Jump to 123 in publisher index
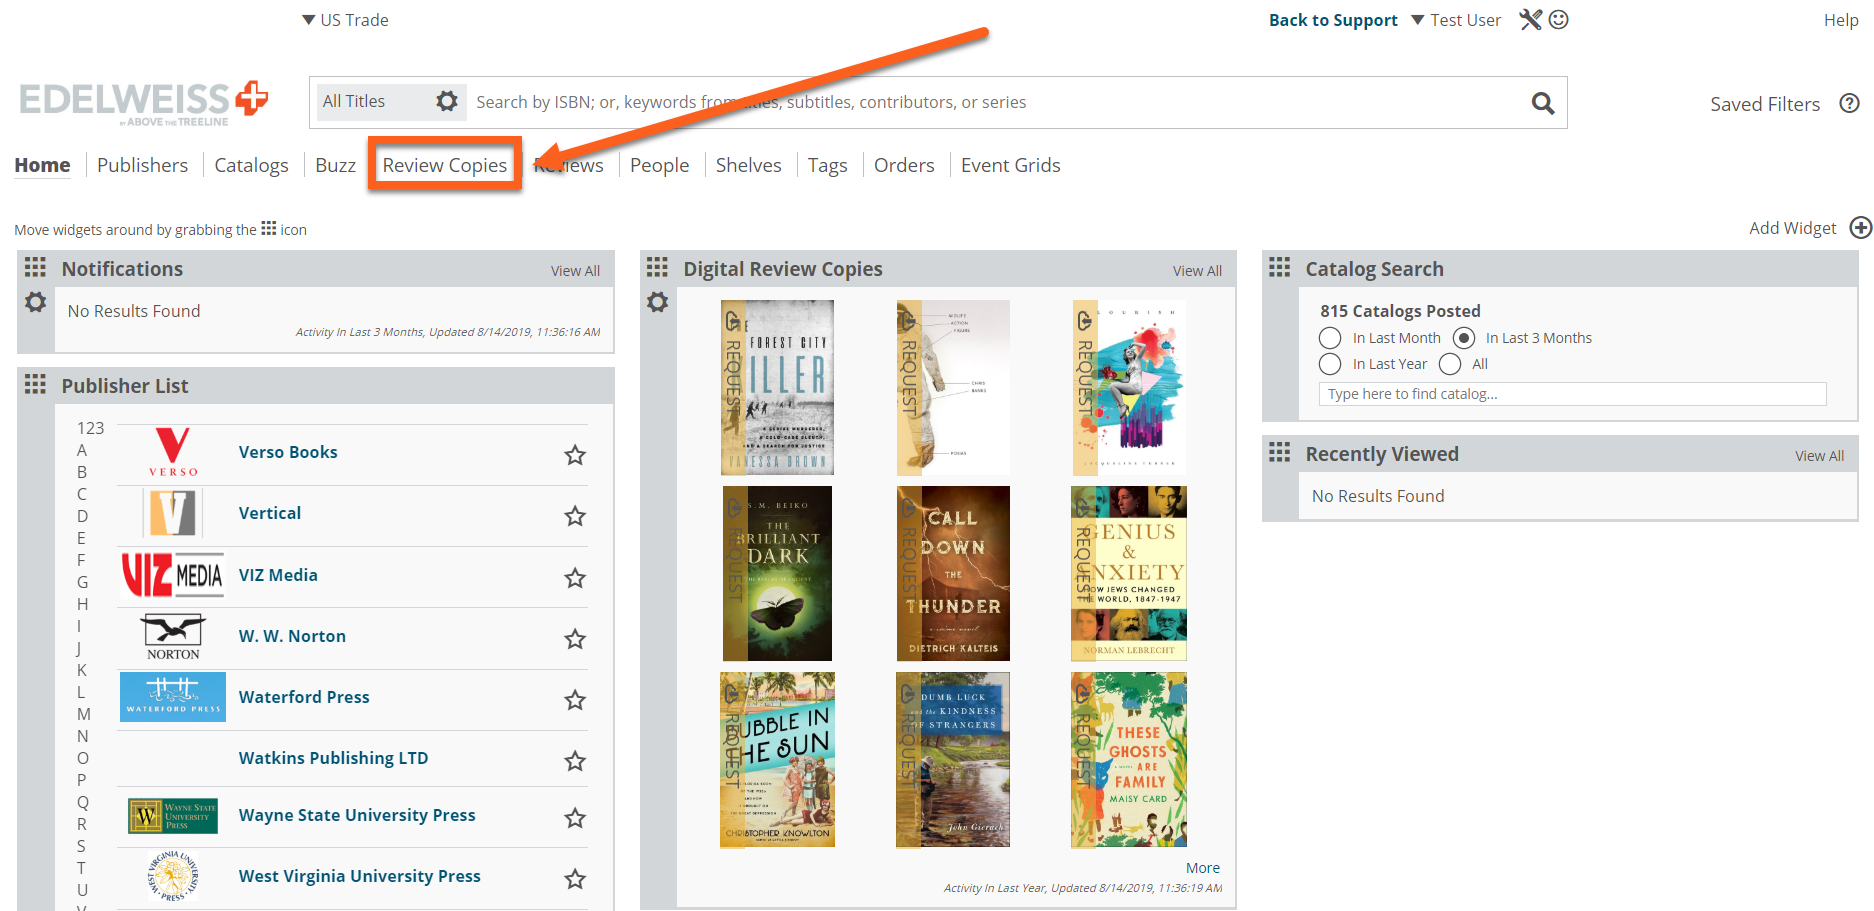This screenshot has height=911, width=1874. click(90, 428)
